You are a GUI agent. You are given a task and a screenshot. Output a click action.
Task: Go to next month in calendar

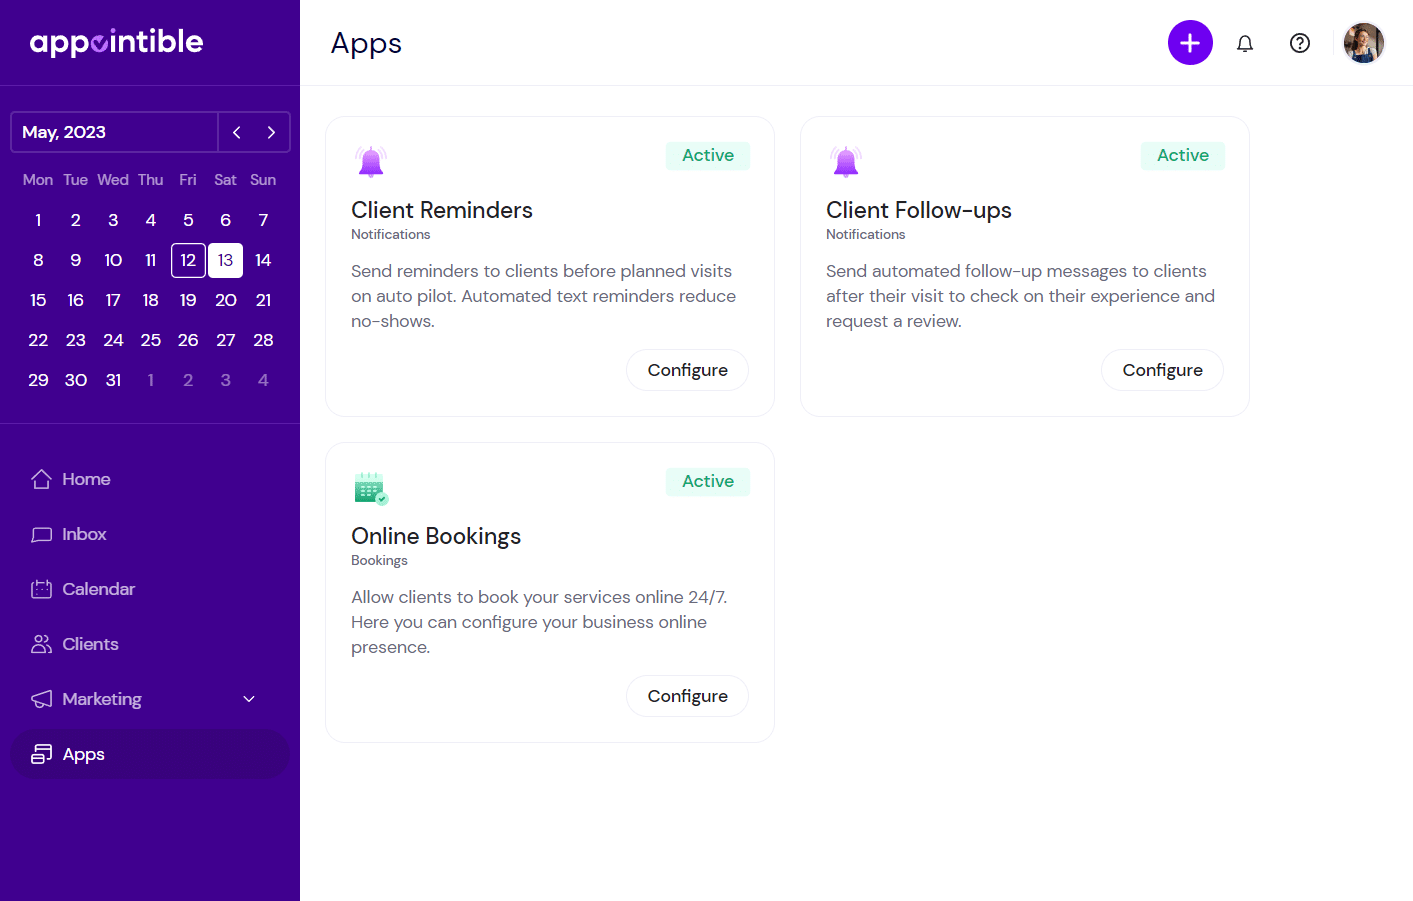pyautogui.click(x=271, y=131)
